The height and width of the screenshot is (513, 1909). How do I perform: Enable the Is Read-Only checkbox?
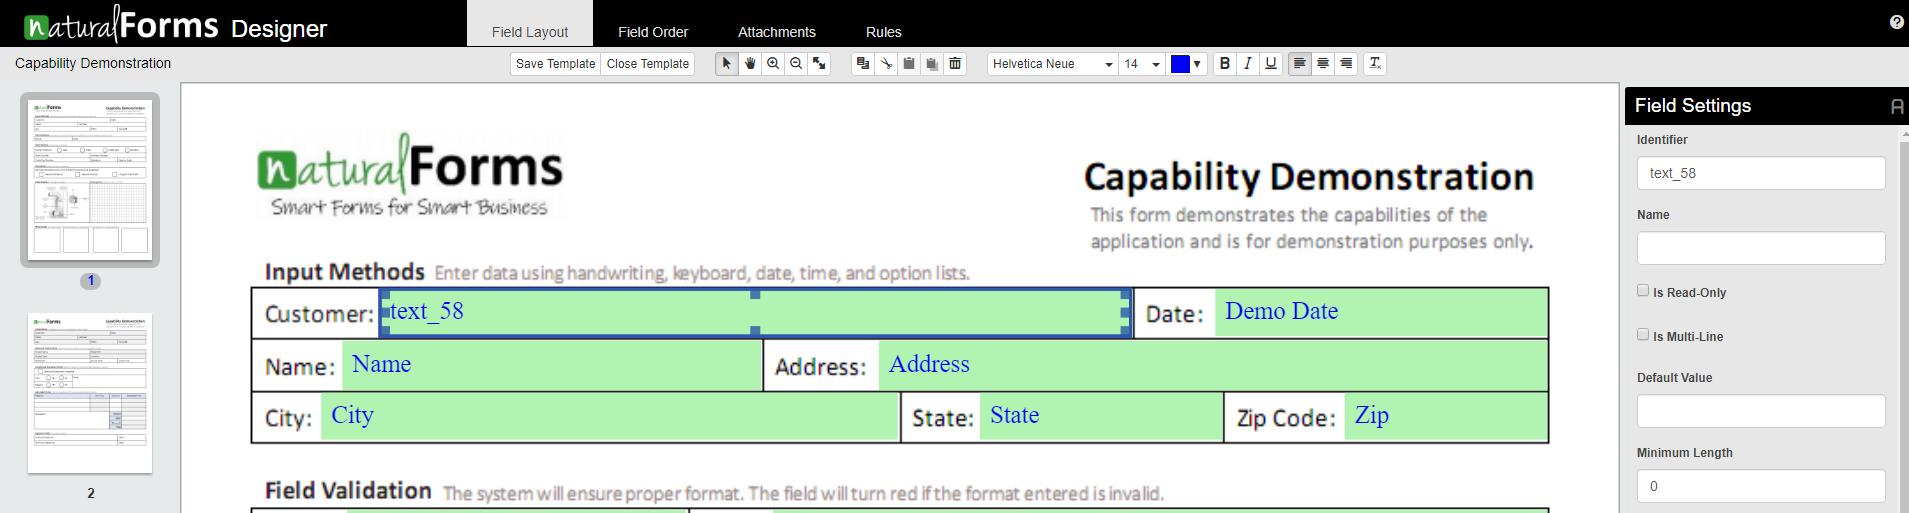[1643, 290]
